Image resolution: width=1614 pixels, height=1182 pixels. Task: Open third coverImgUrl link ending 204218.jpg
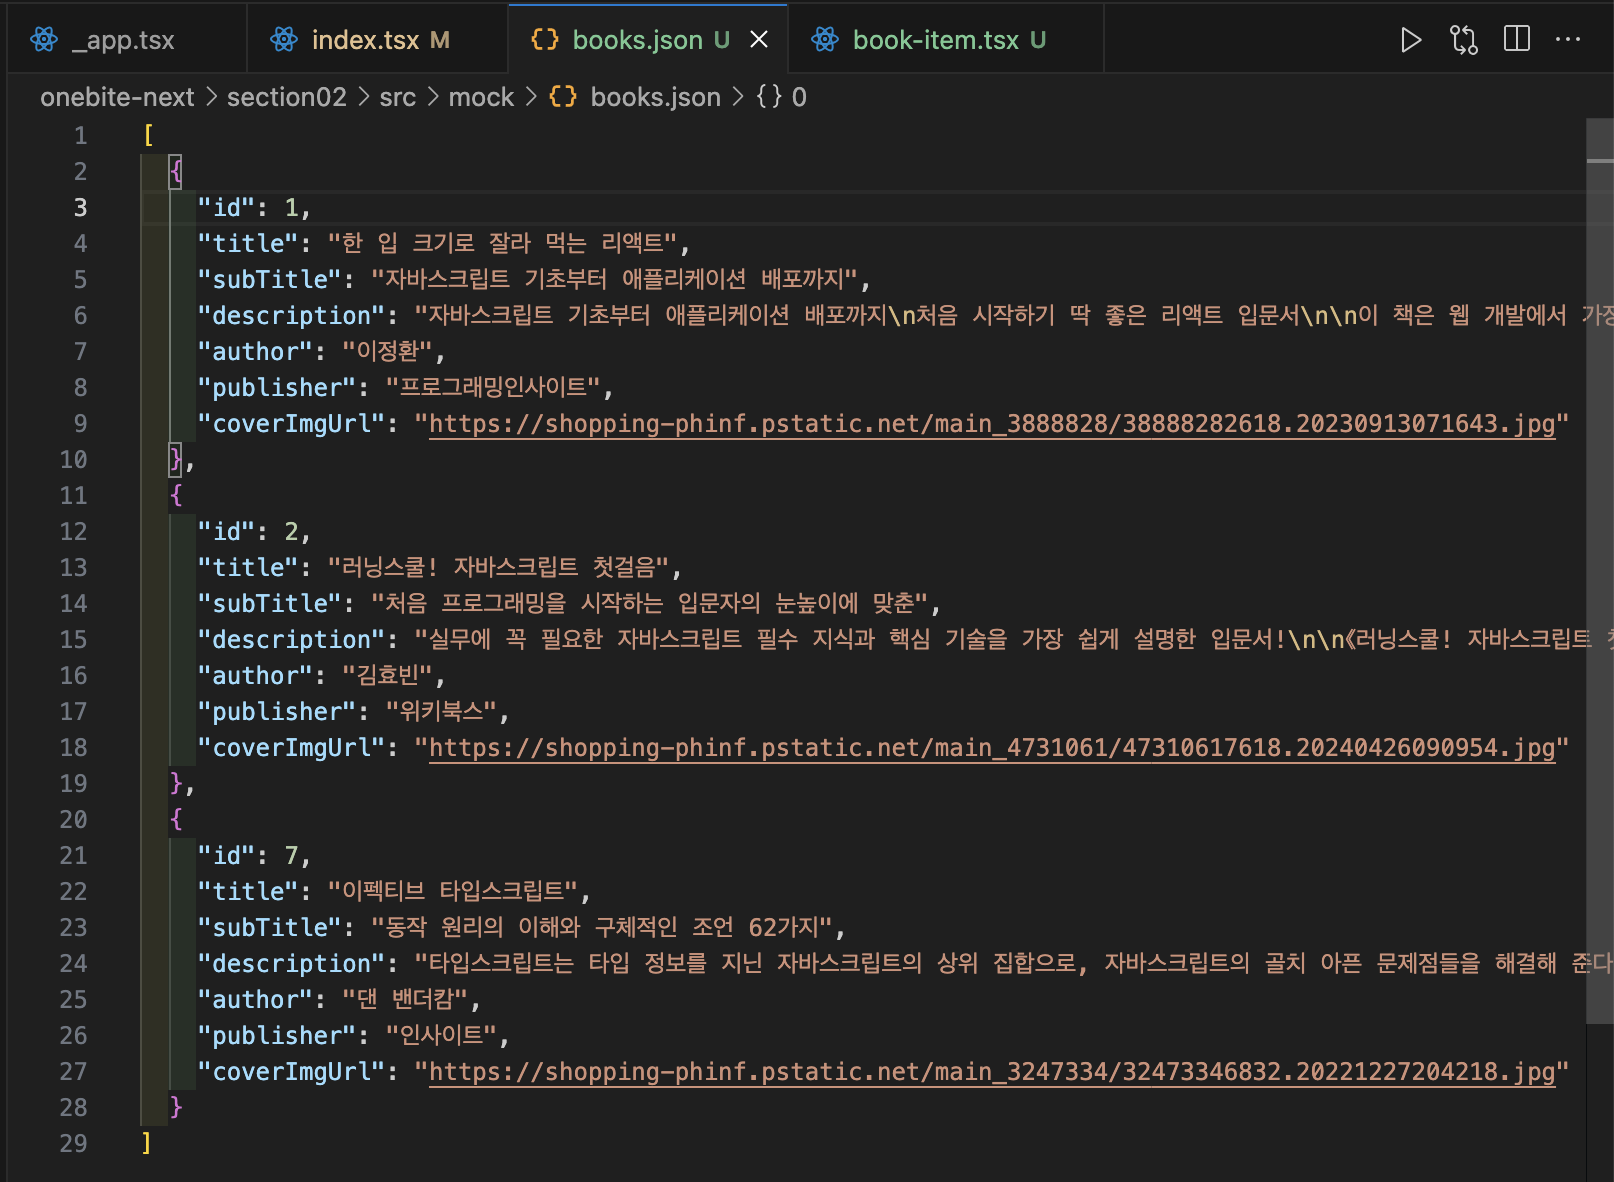click(992, 1072)
